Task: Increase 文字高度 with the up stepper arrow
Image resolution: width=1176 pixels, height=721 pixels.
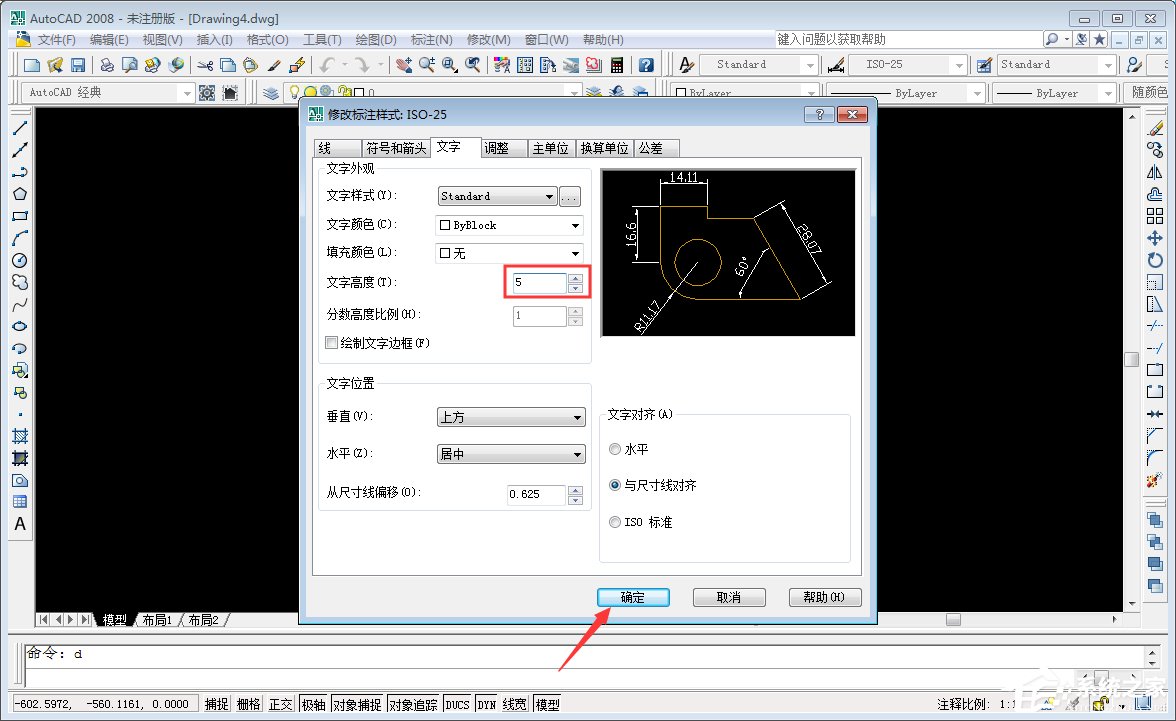Action: 575,277
